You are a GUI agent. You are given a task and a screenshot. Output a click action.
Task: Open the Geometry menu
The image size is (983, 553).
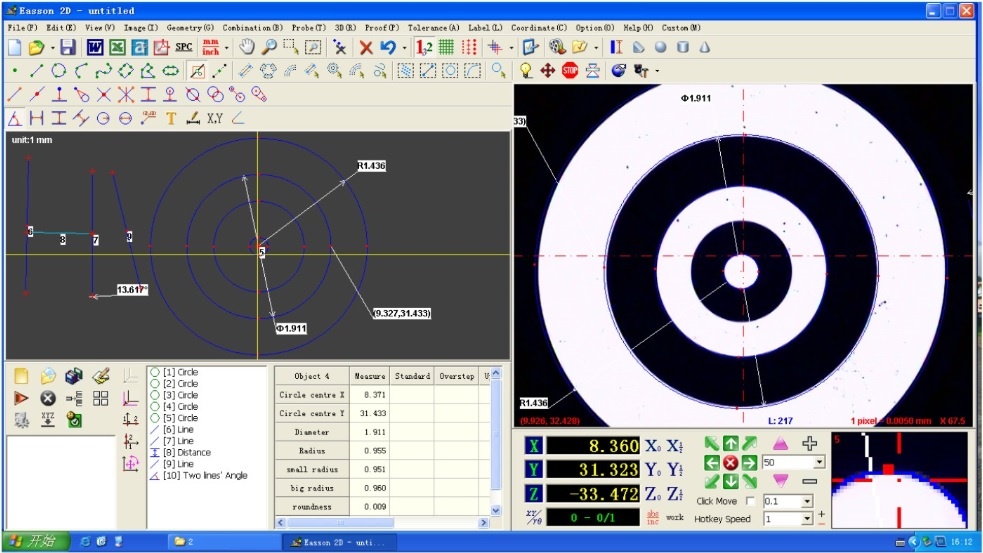point(190,28)
